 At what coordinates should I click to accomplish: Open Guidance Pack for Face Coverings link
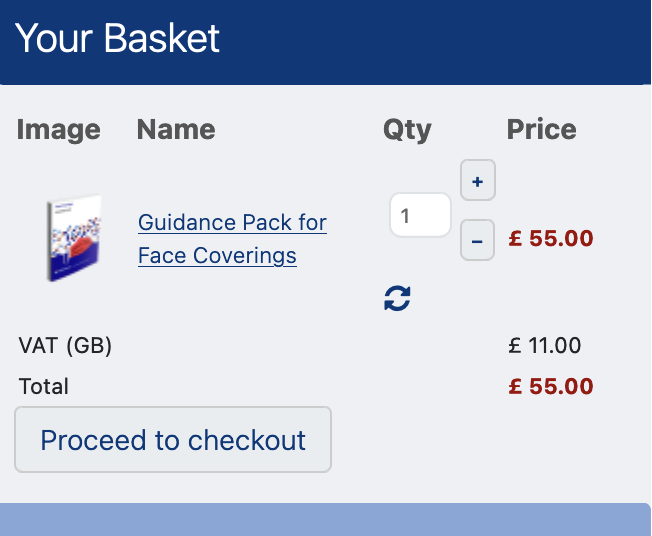(232, 238)
